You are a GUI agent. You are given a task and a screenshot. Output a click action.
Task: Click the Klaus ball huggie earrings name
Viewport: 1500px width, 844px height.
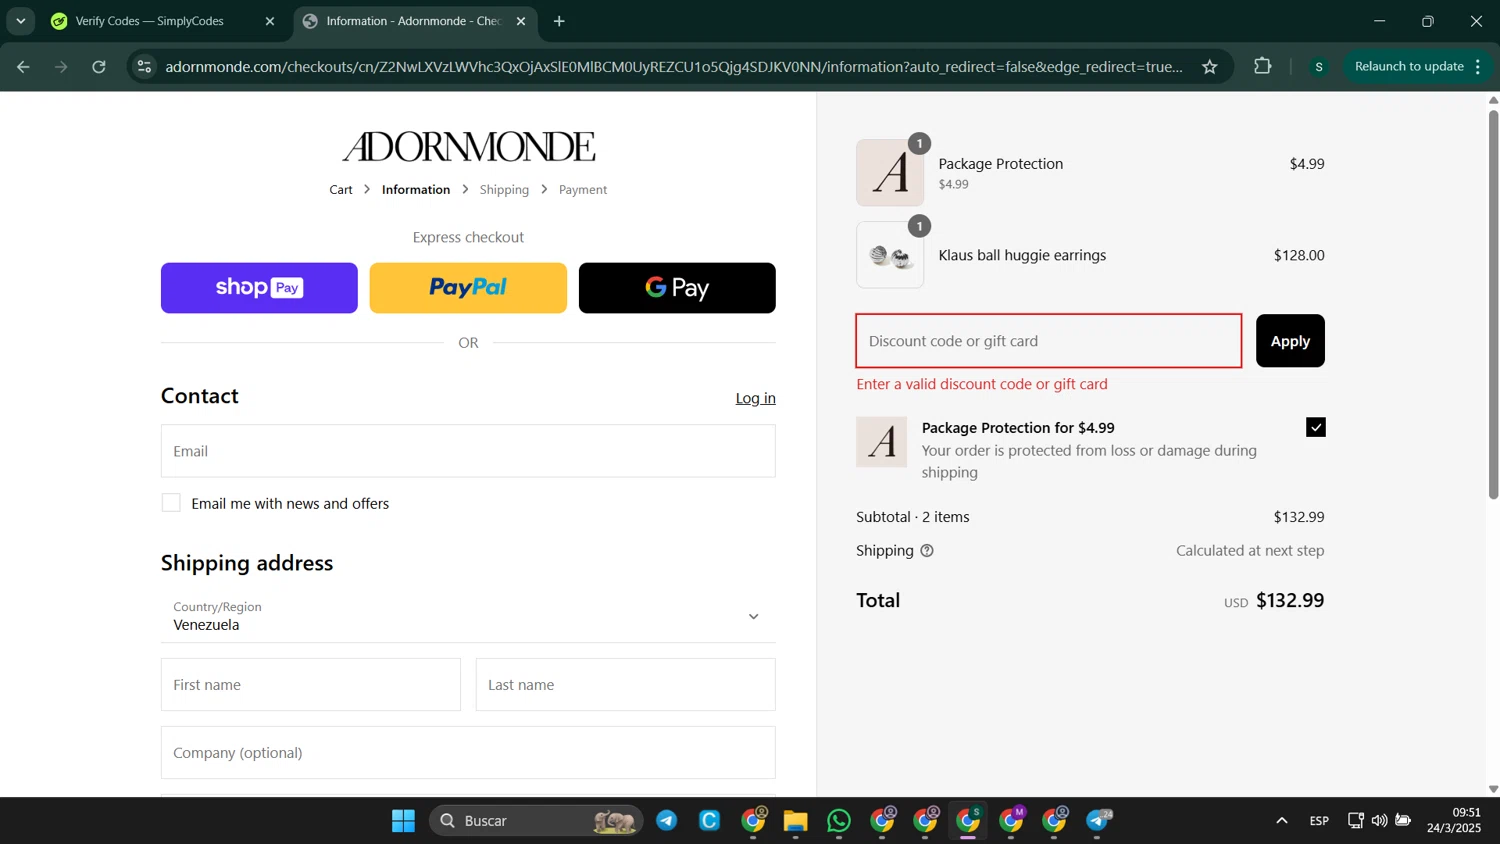click(1022, 256)
